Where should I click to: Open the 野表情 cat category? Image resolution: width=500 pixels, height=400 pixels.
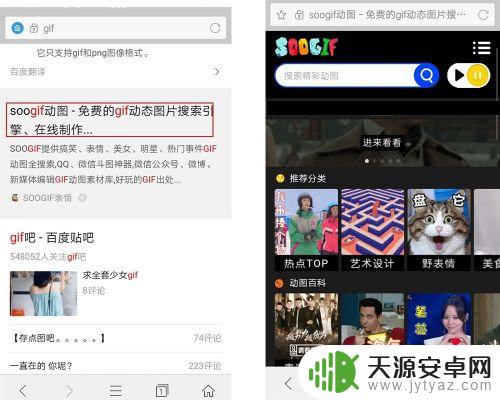point(439,230)
